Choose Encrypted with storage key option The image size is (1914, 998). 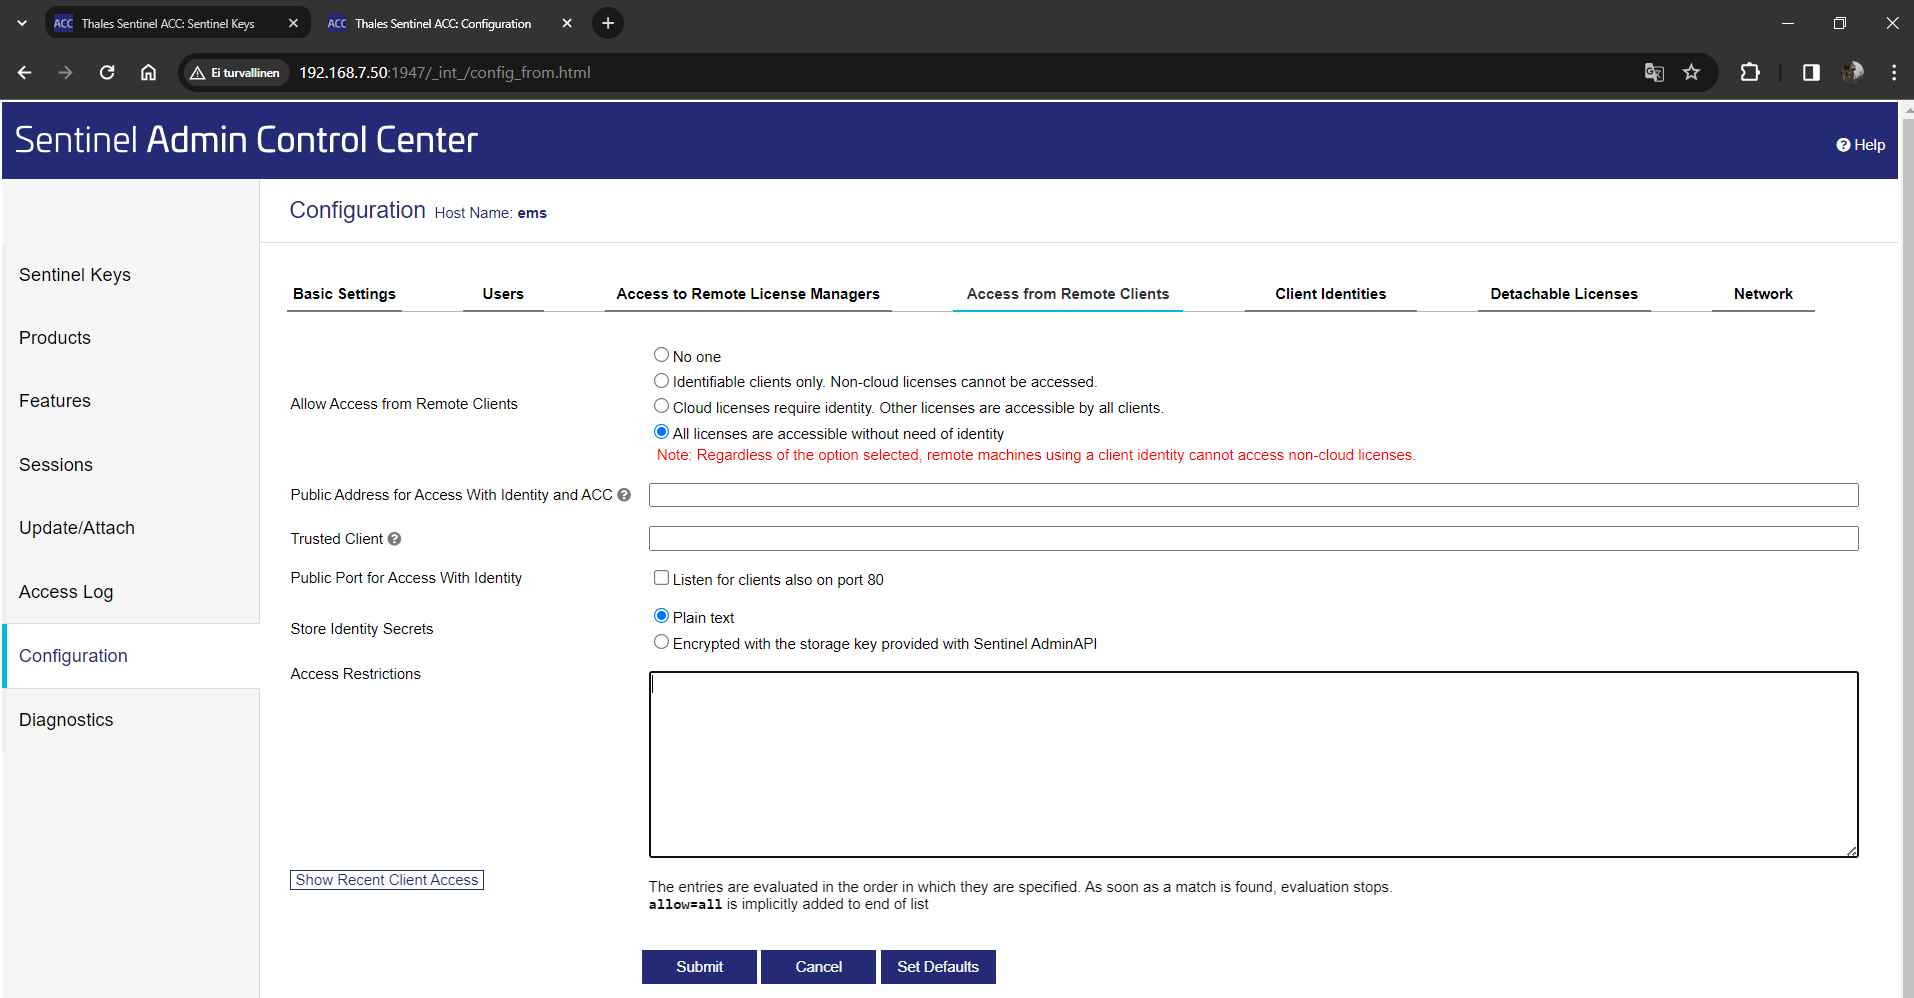point(661,642)
